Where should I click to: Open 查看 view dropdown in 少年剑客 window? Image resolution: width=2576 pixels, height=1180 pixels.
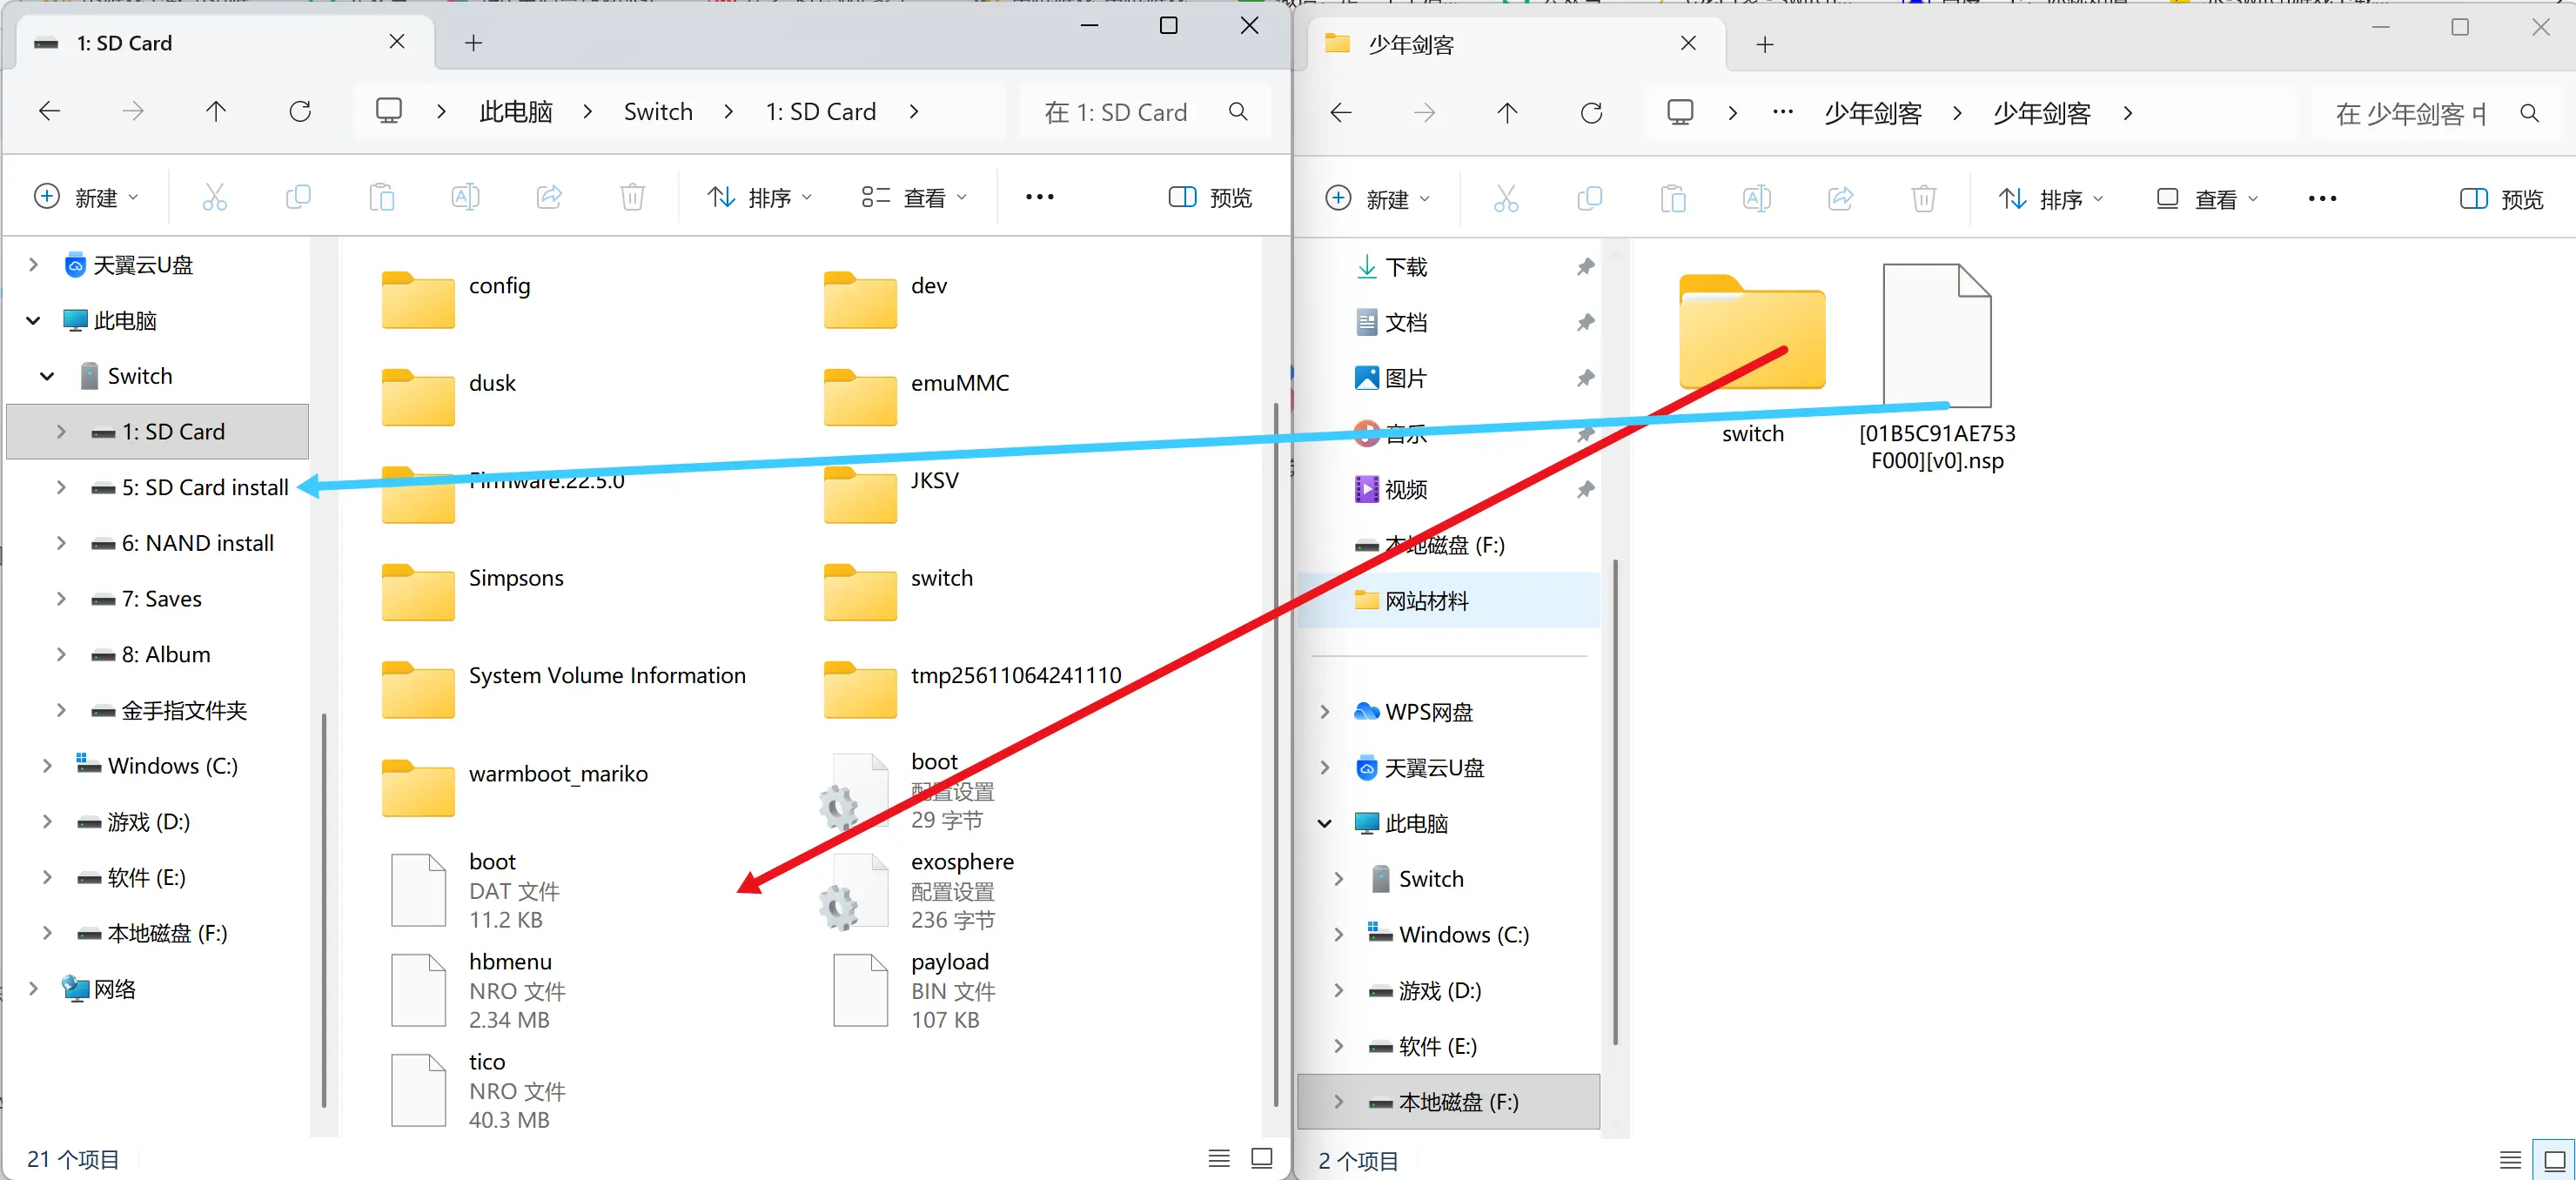(2207, 199)
